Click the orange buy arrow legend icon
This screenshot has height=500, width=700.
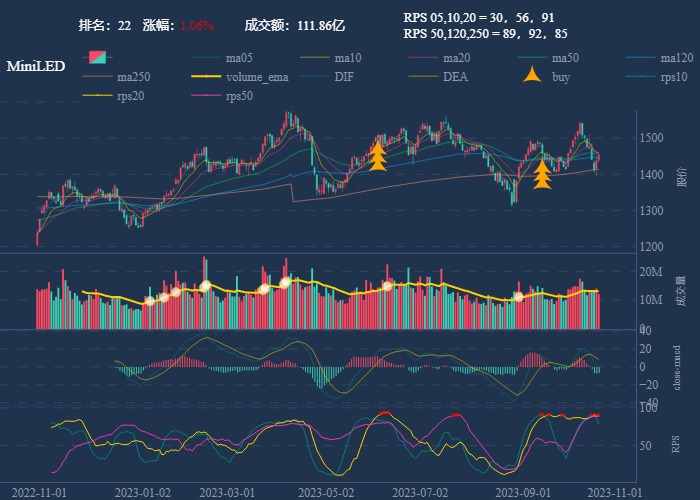point(533,77)
